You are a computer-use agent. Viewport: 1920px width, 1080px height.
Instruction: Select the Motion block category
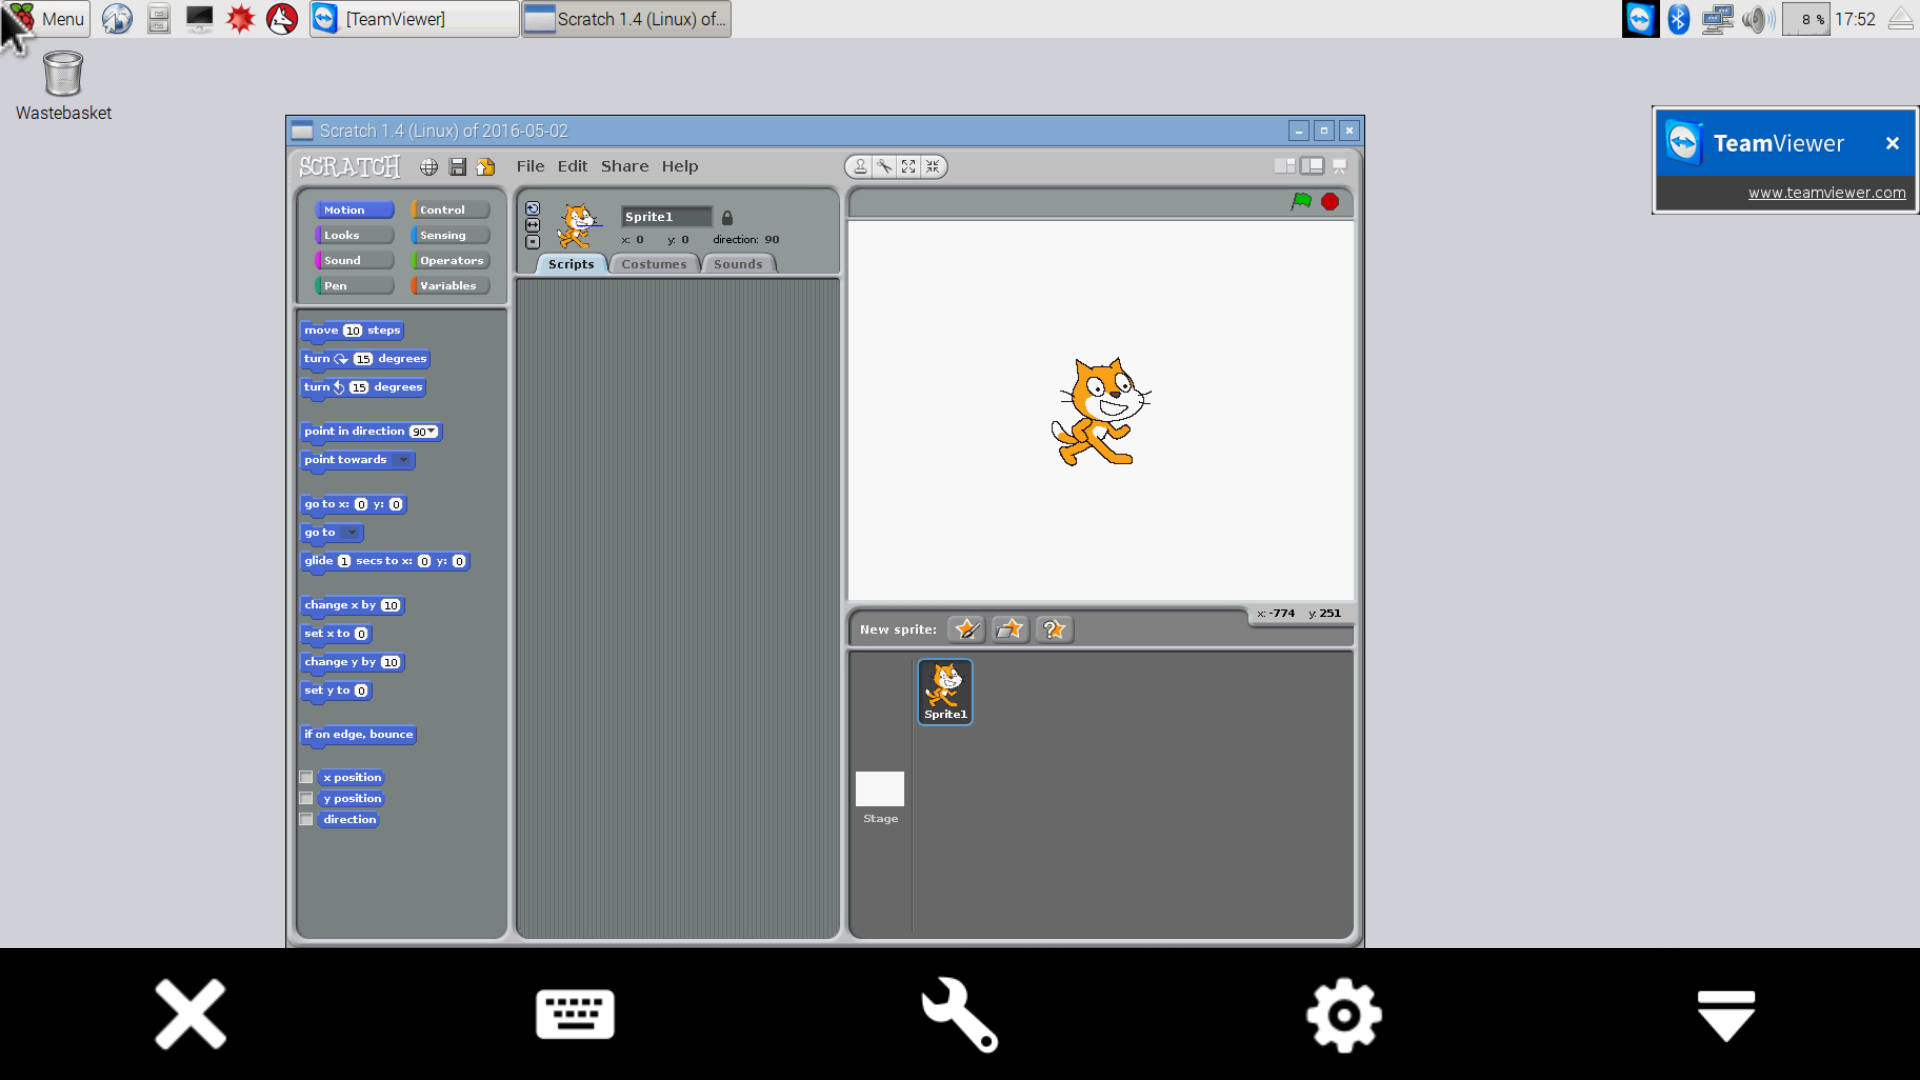(354, 210)
